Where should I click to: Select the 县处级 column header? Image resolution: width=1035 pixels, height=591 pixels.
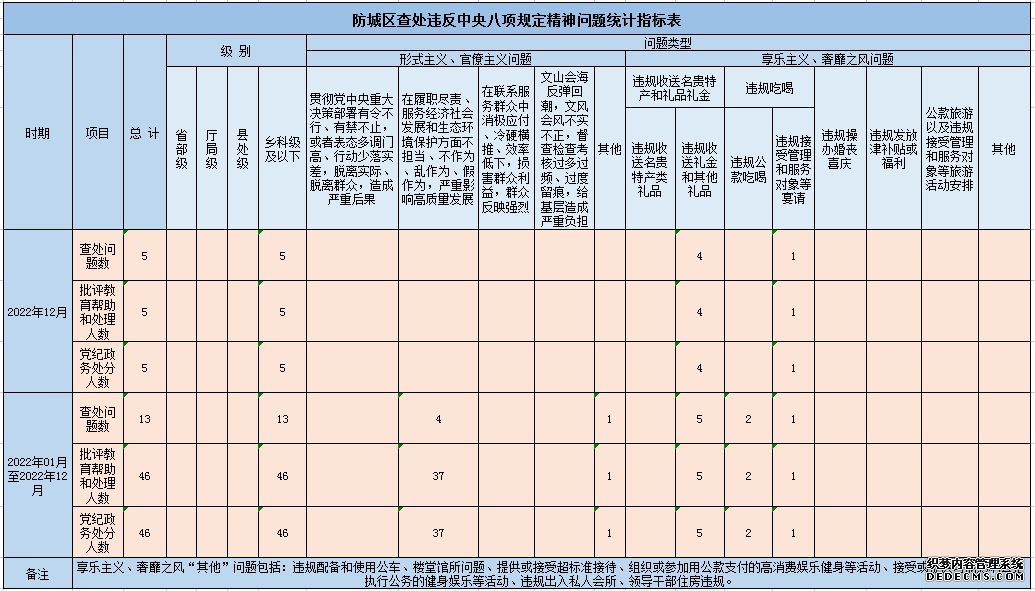pos(243,149)
